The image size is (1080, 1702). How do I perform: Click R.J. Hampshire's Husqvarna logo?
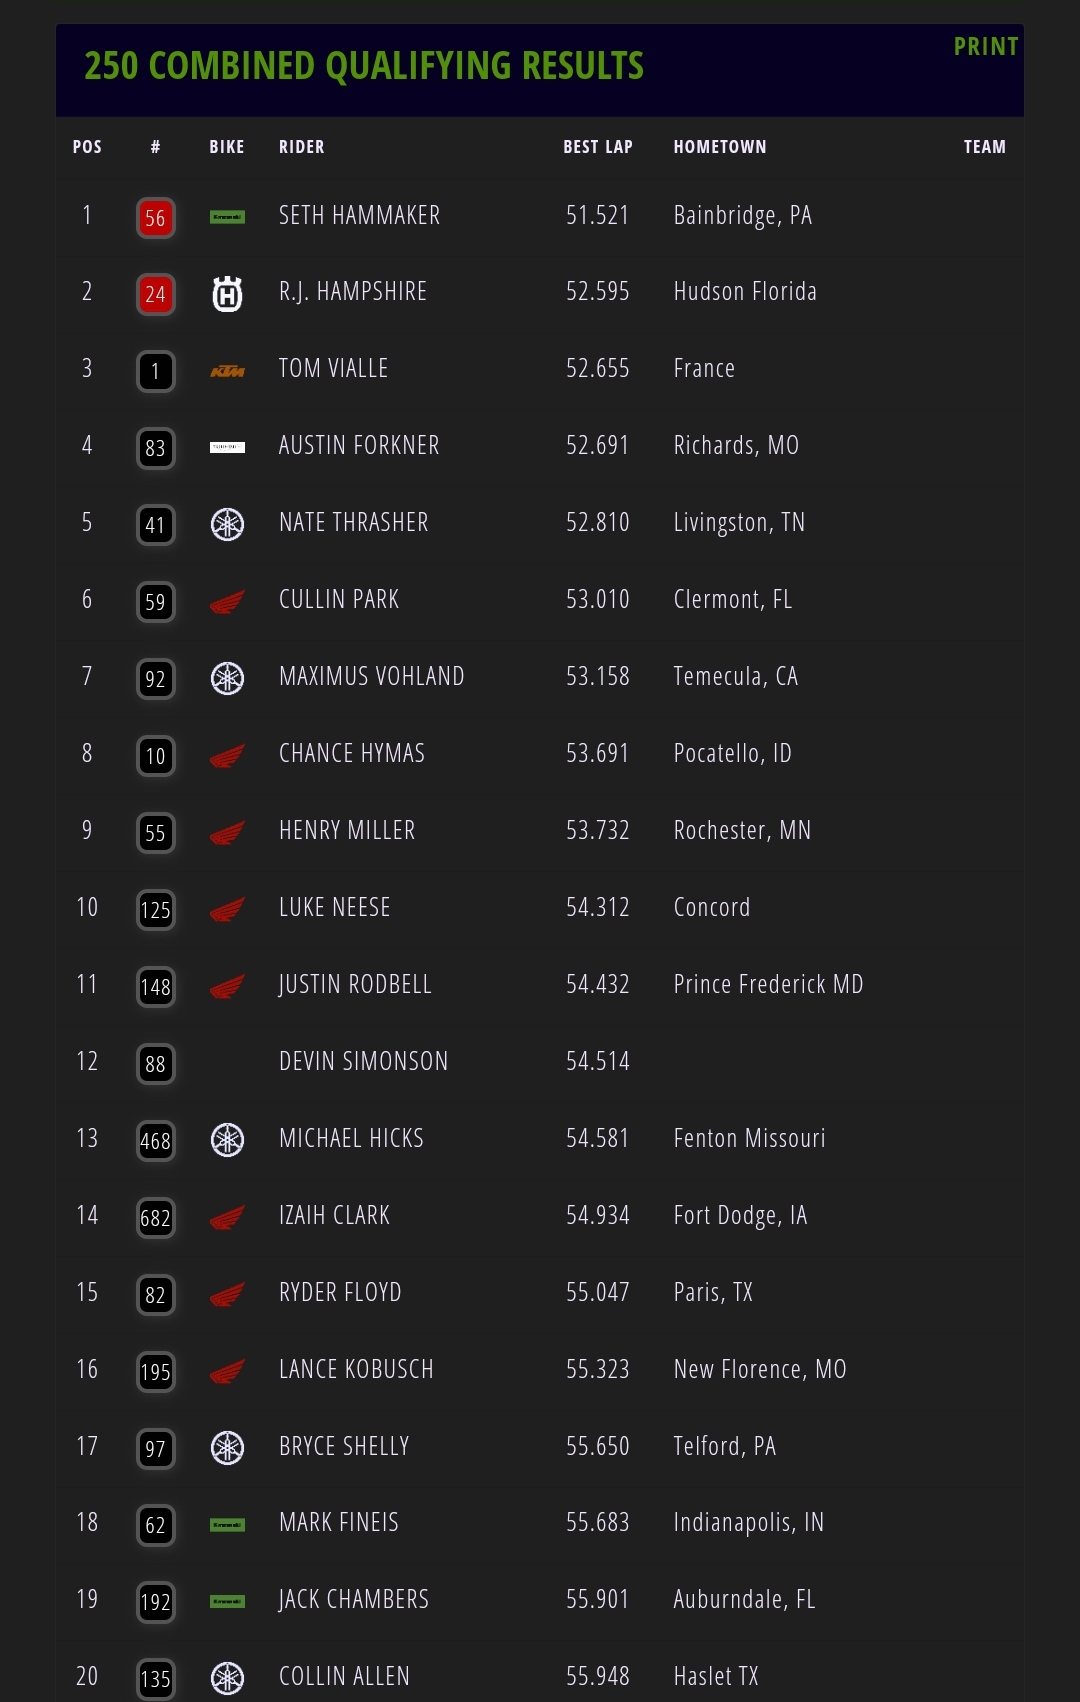(227, 294)
